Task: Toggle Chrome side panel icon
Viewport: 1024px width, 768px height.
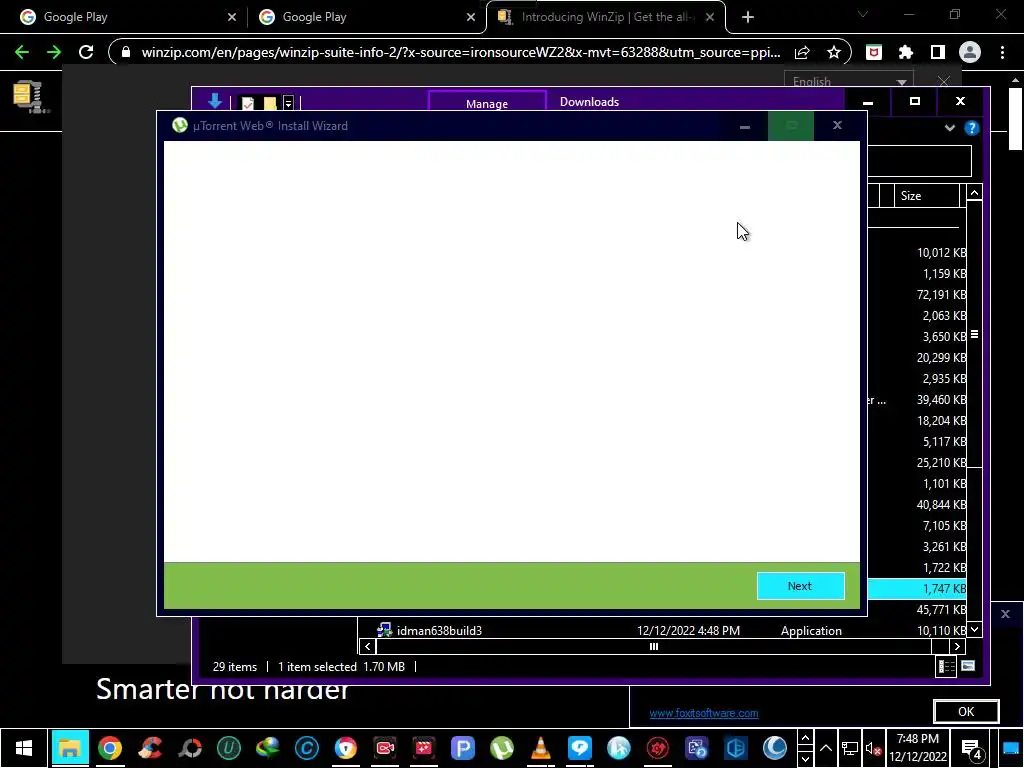Action: 938,52
